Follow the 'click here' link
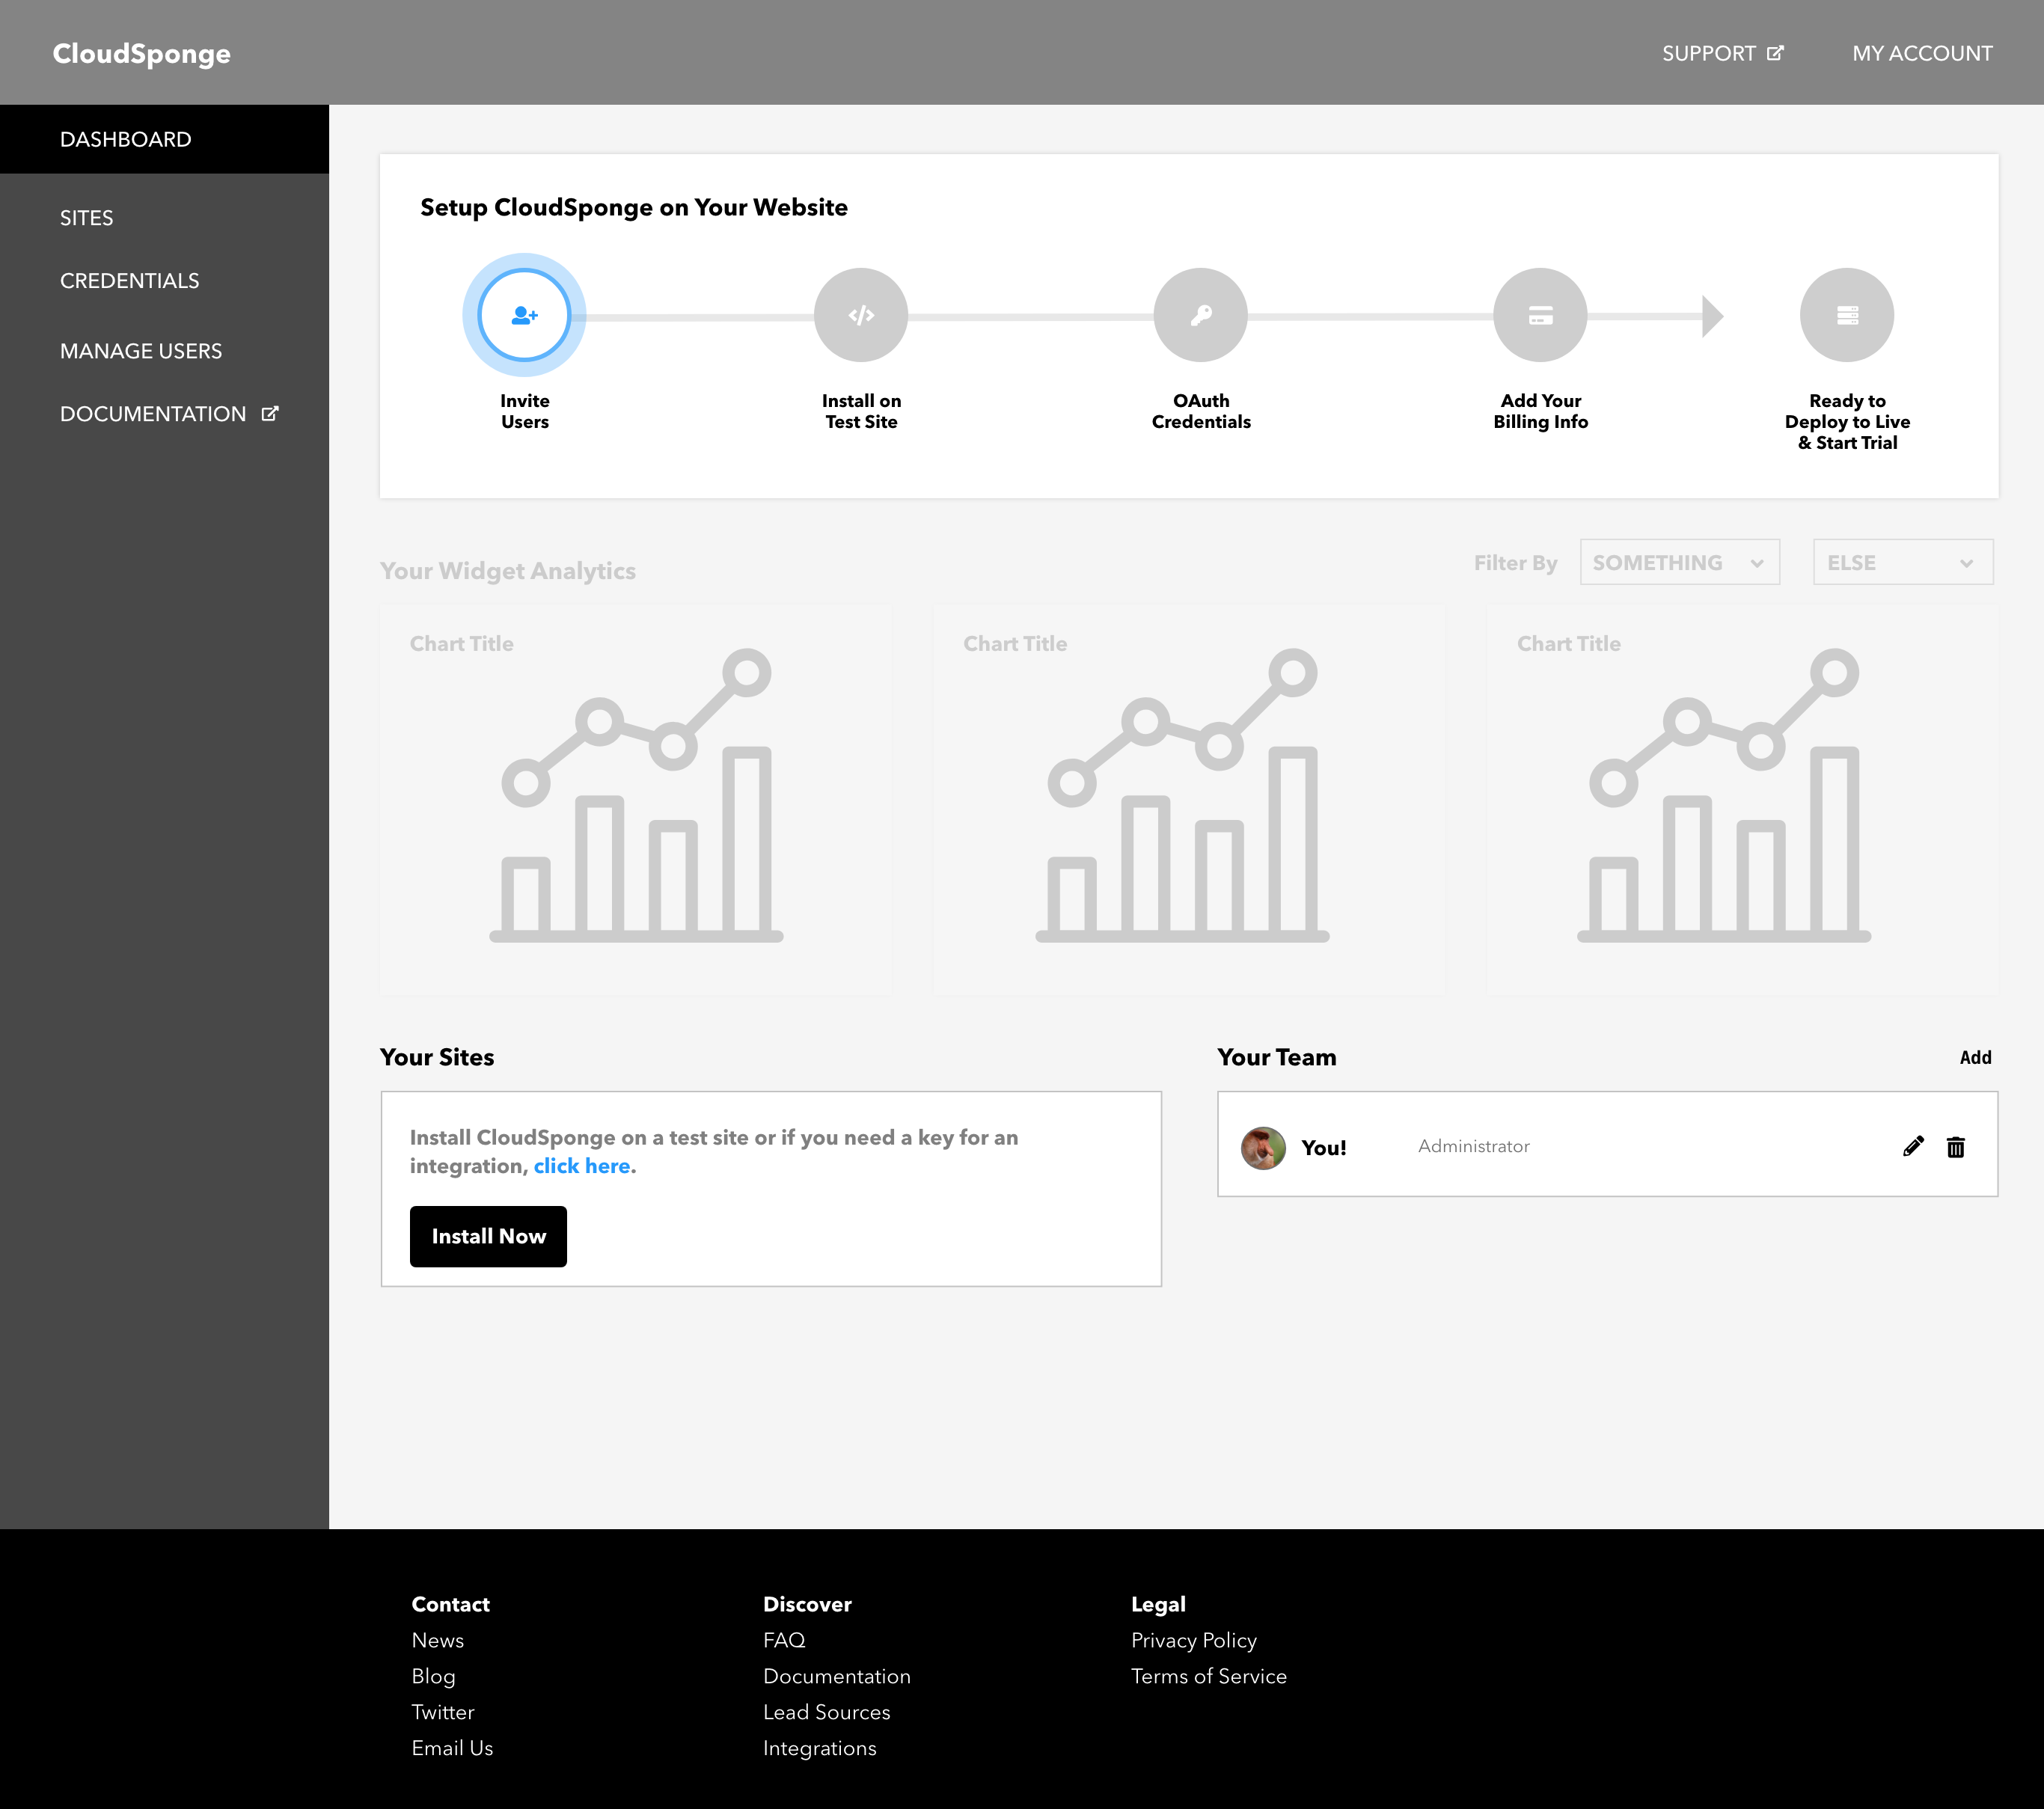2044x1809 pixels. coord(581,1166)
